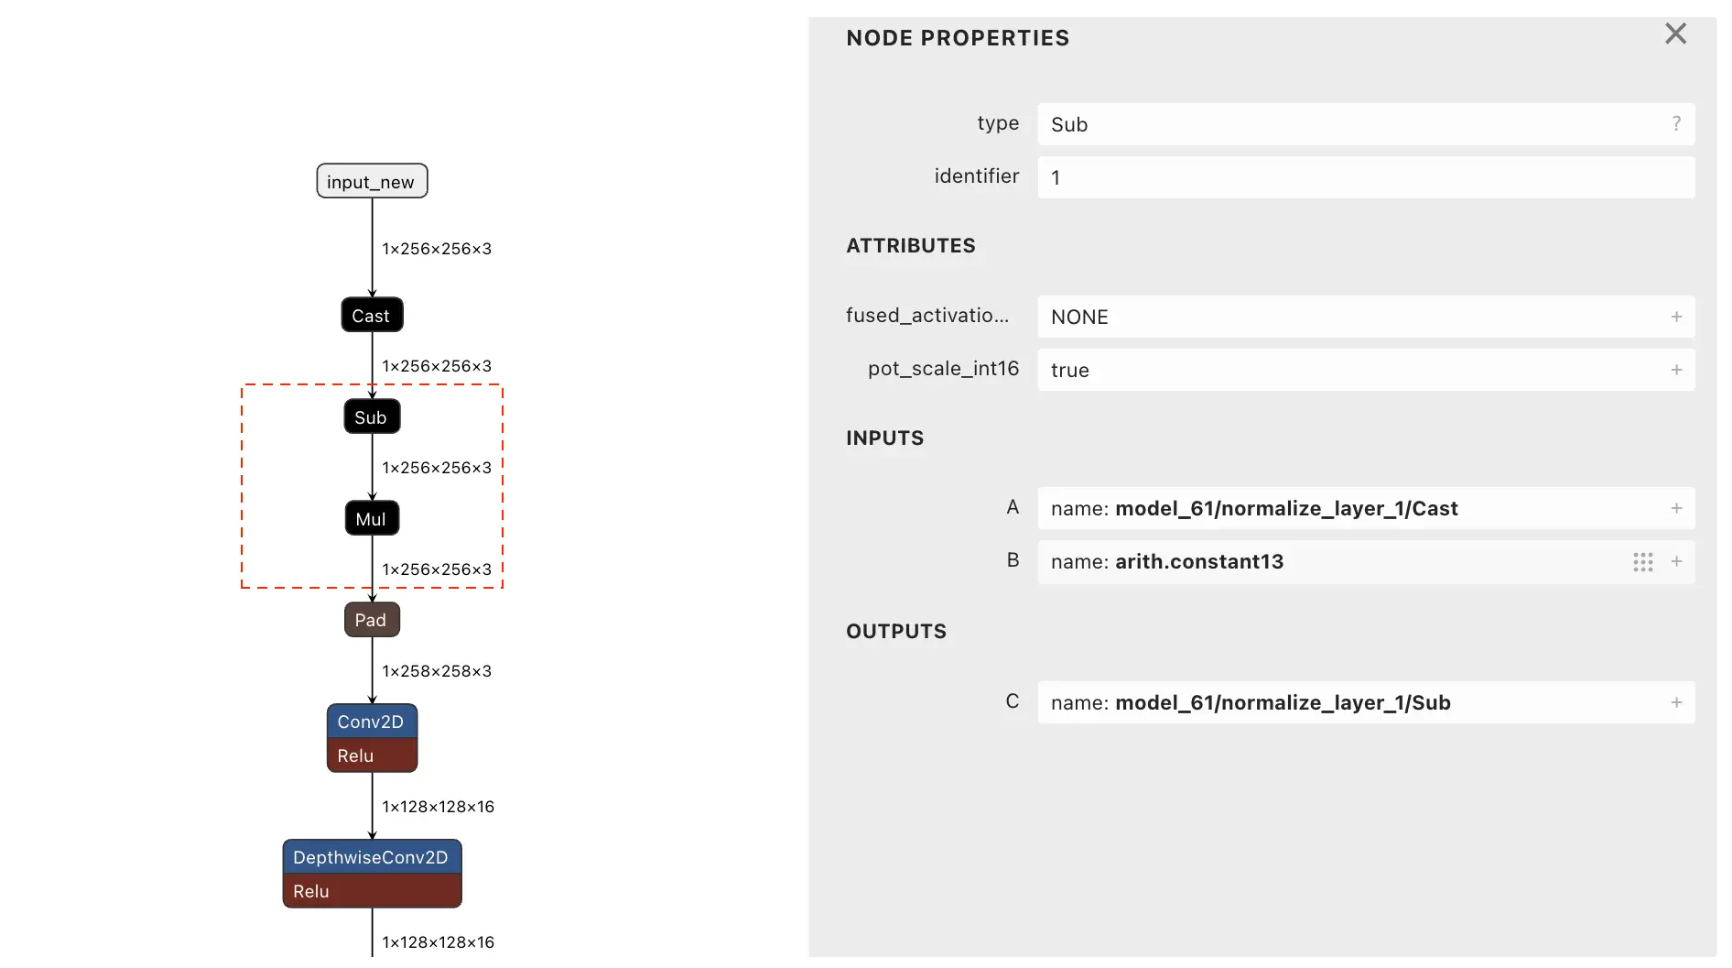The image size is (1732, 968).
Task: Click the type field showing Sub
Action: coord(1350,125)
